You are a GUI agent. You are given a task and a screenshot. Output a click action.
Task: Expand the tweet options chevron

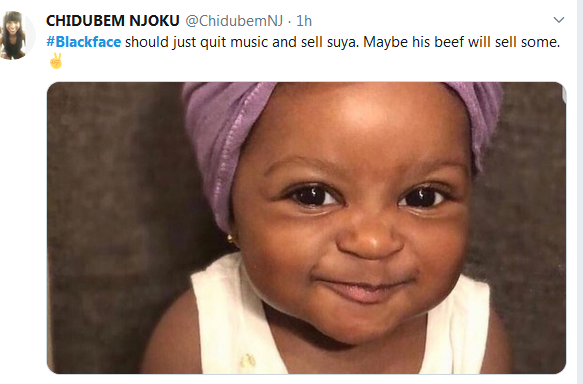tap(559, 20)
